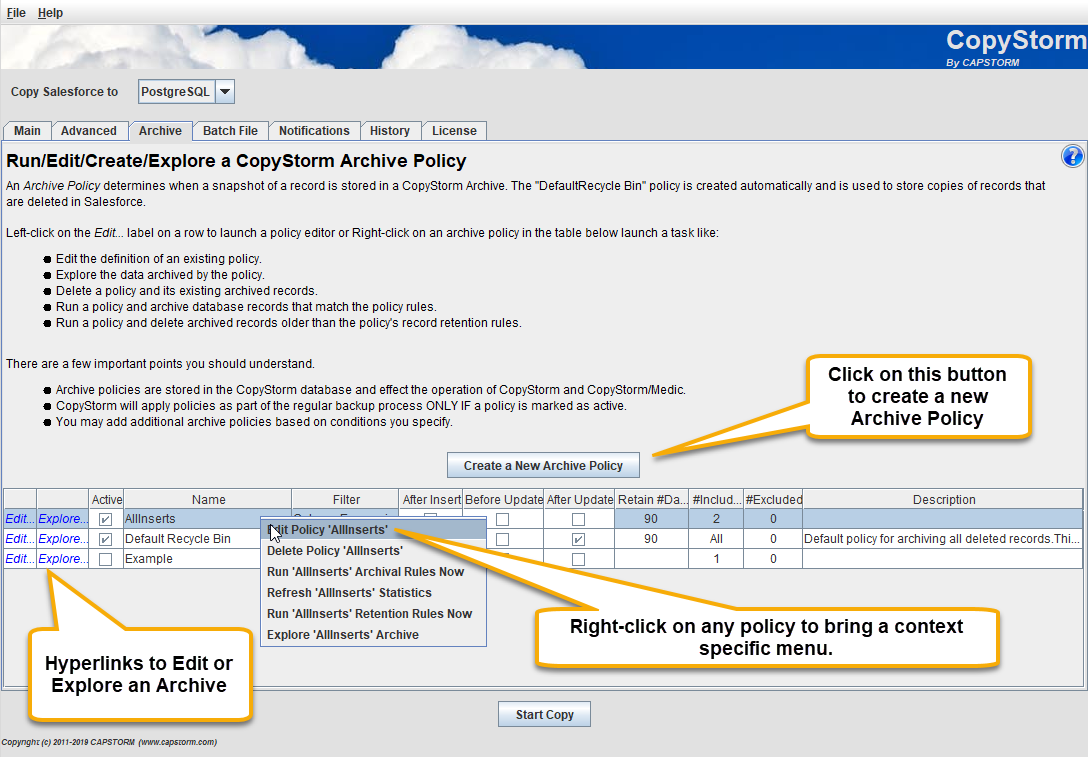Click the Name column header
The image size is (1088, 757).
pyautogui.click(x=208, y=499)
